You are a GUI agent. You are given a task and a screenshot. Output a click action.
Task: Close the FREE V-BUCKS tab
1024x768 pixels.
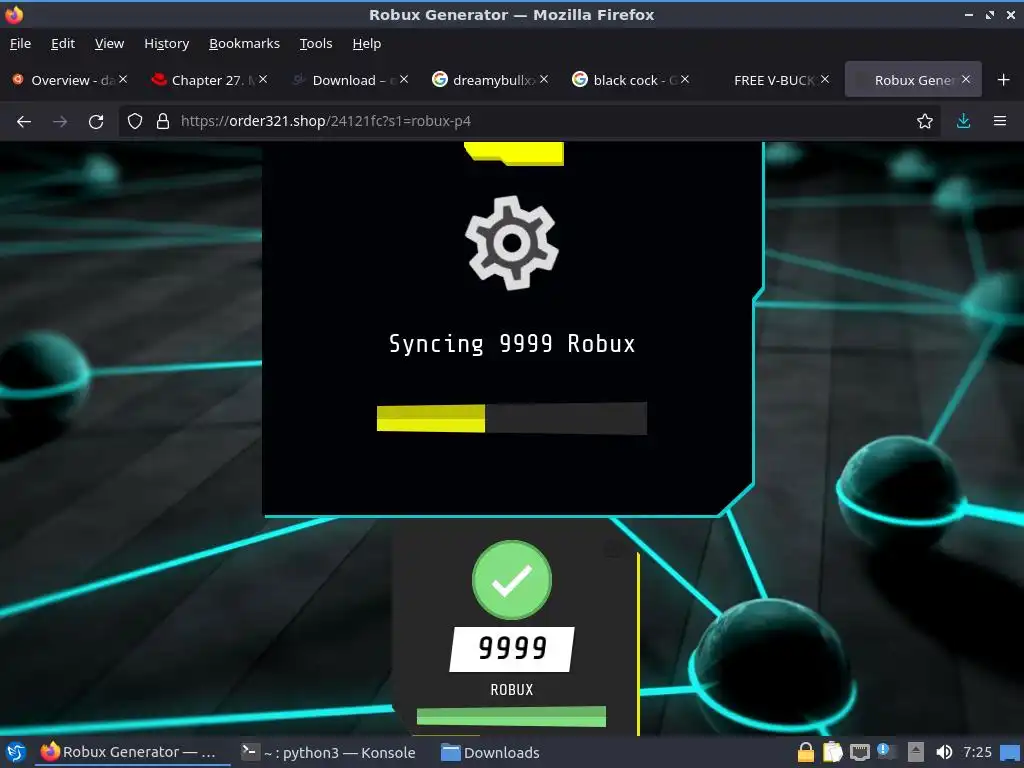point(825,79)
